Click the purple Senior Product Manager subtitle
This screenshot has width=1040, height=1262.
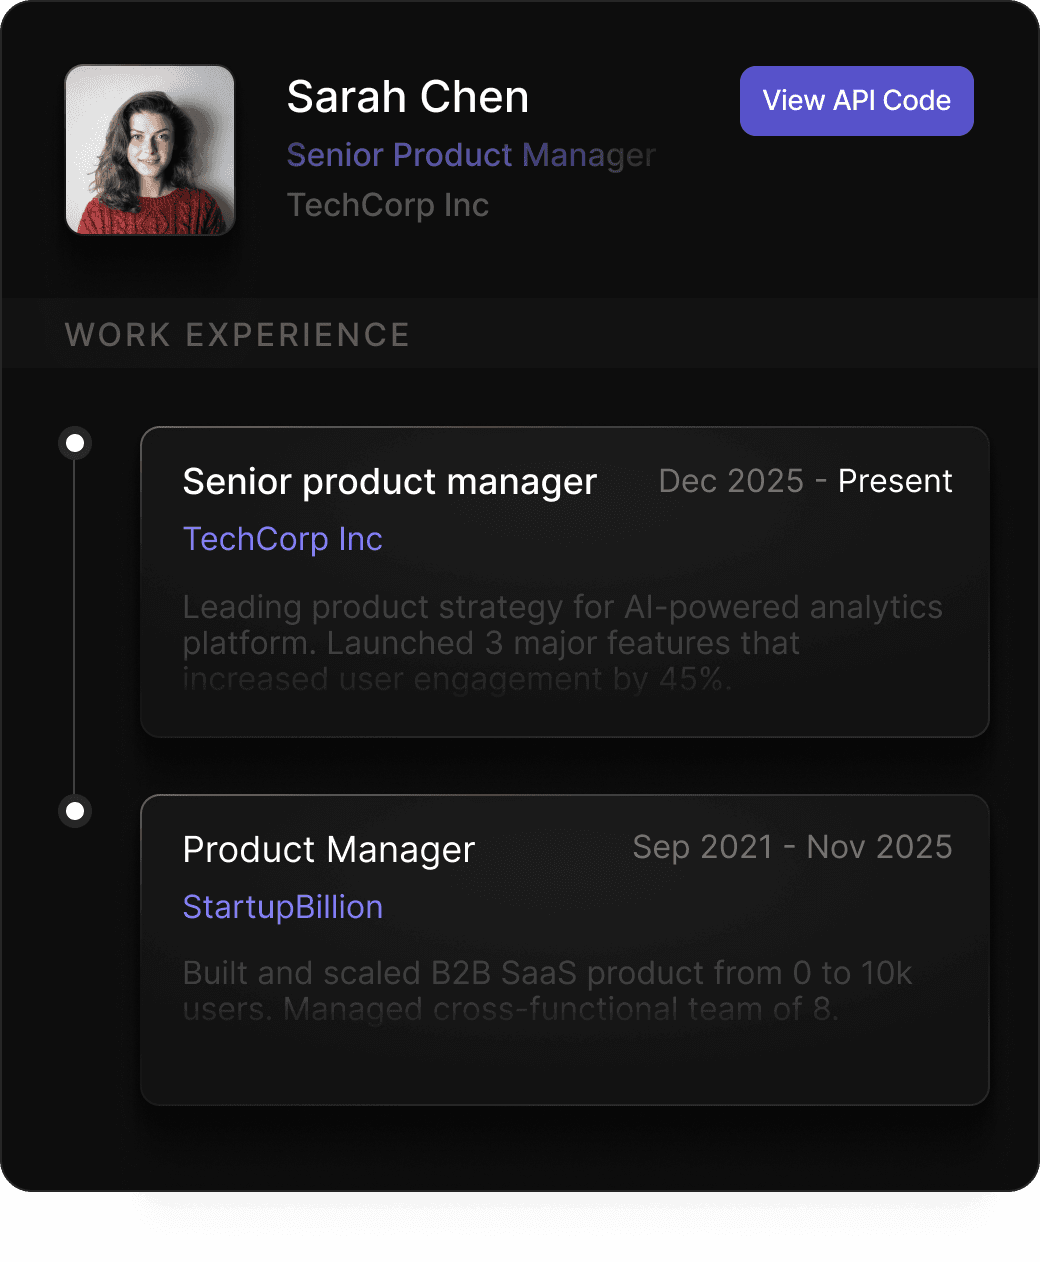point(470,155)
